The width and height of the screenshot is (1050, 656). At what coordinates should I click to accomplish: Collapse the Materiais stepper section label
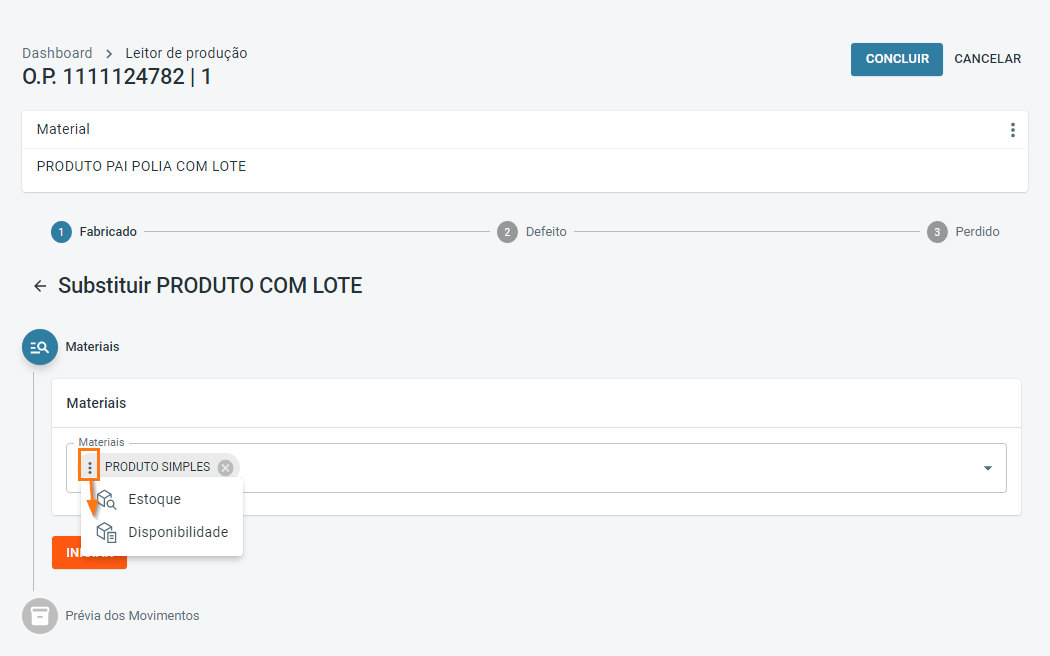92,347
